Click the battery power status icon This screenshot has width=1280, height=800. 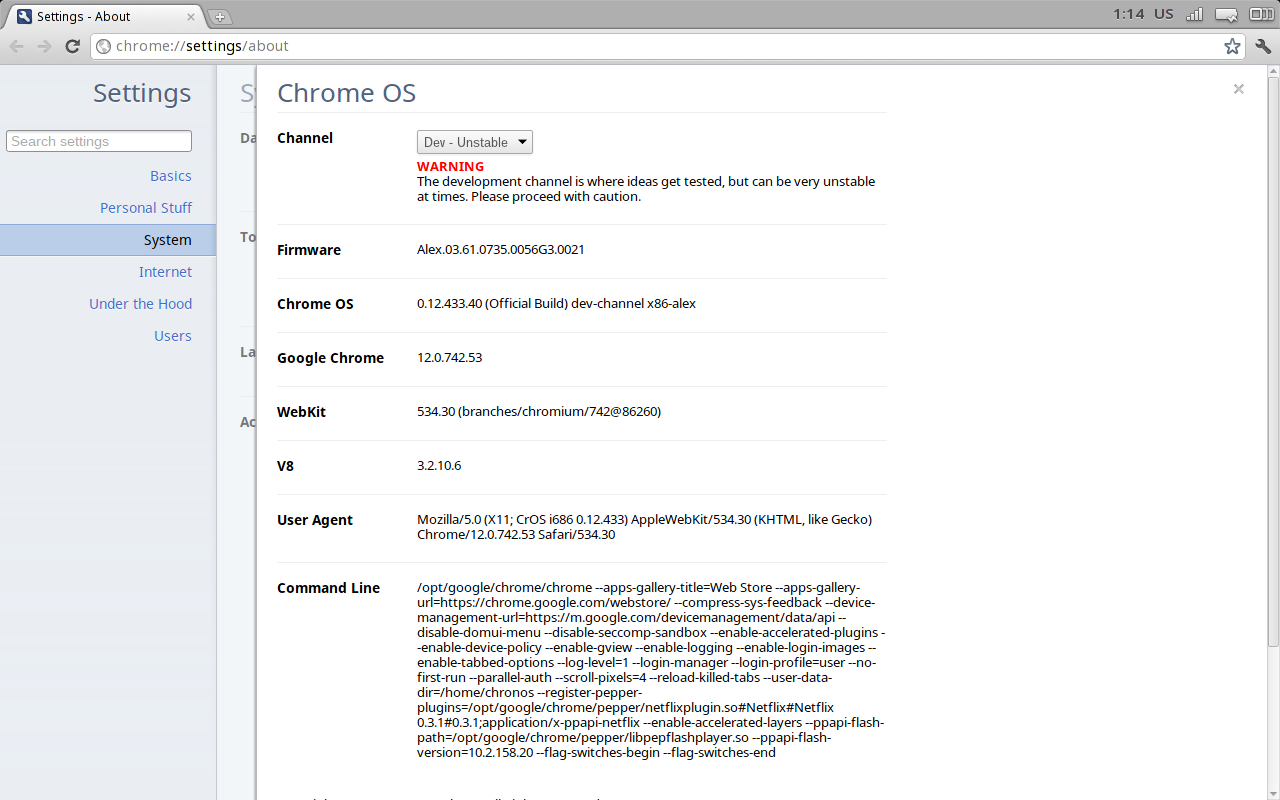[x=1228, y=14]
